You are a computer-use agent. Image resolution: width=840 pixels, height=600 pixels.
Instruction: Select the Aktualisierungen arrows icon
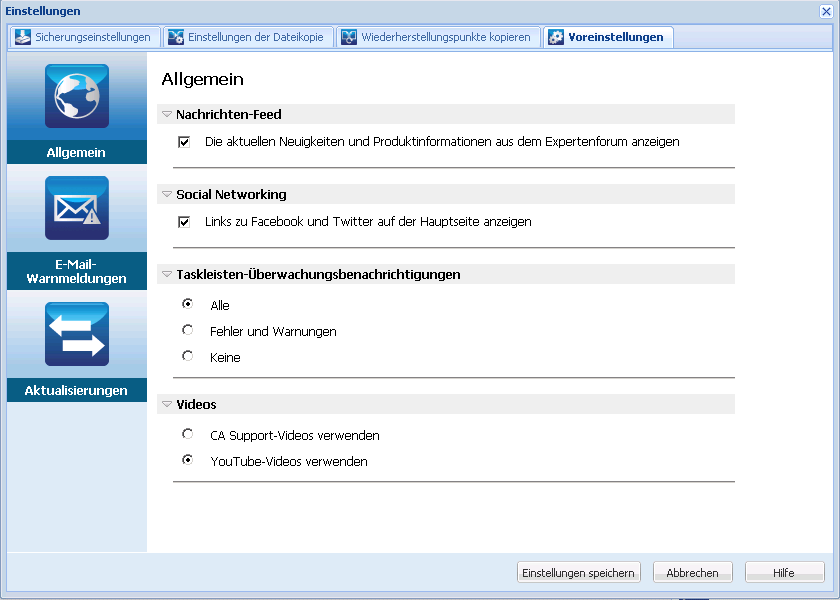tap(77, 334)
